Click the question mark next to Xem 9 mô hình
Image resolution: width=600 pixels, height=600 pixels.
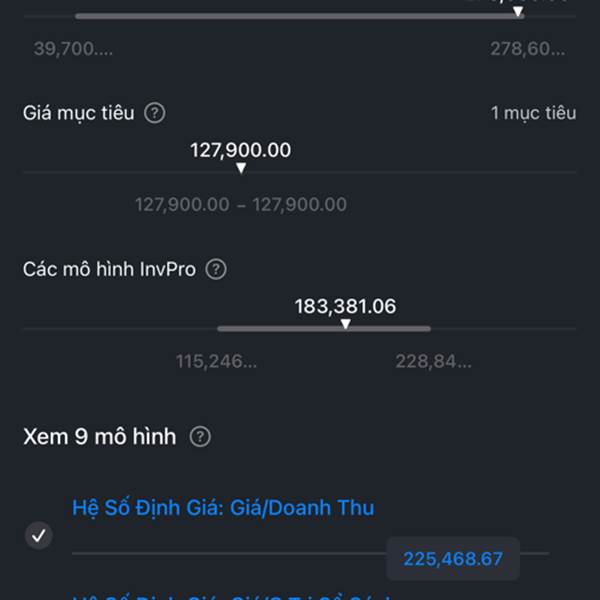[200, 437]
